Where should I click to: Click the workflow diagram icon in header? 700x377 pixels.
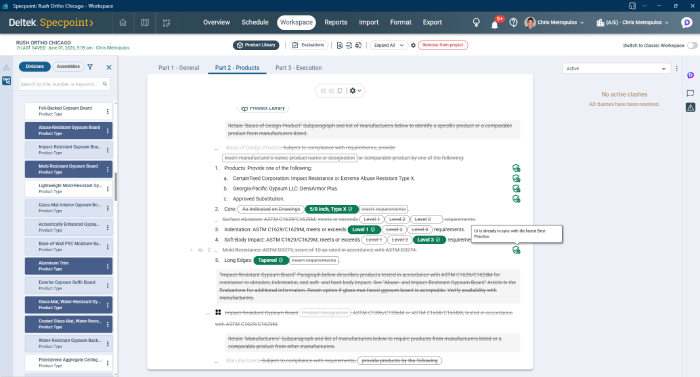(x=167, y=23)
